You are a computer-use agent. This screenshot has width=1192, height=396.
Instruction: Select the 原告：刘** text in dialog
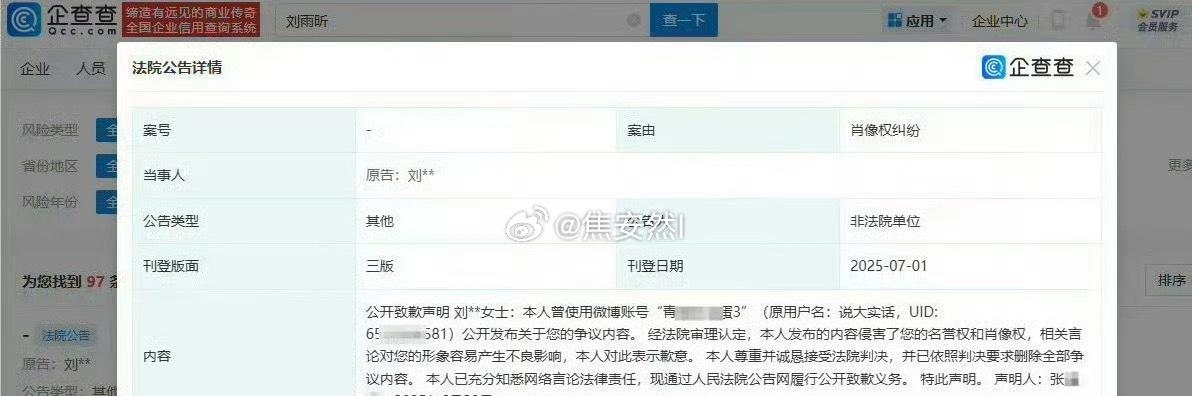click(400, 176)
